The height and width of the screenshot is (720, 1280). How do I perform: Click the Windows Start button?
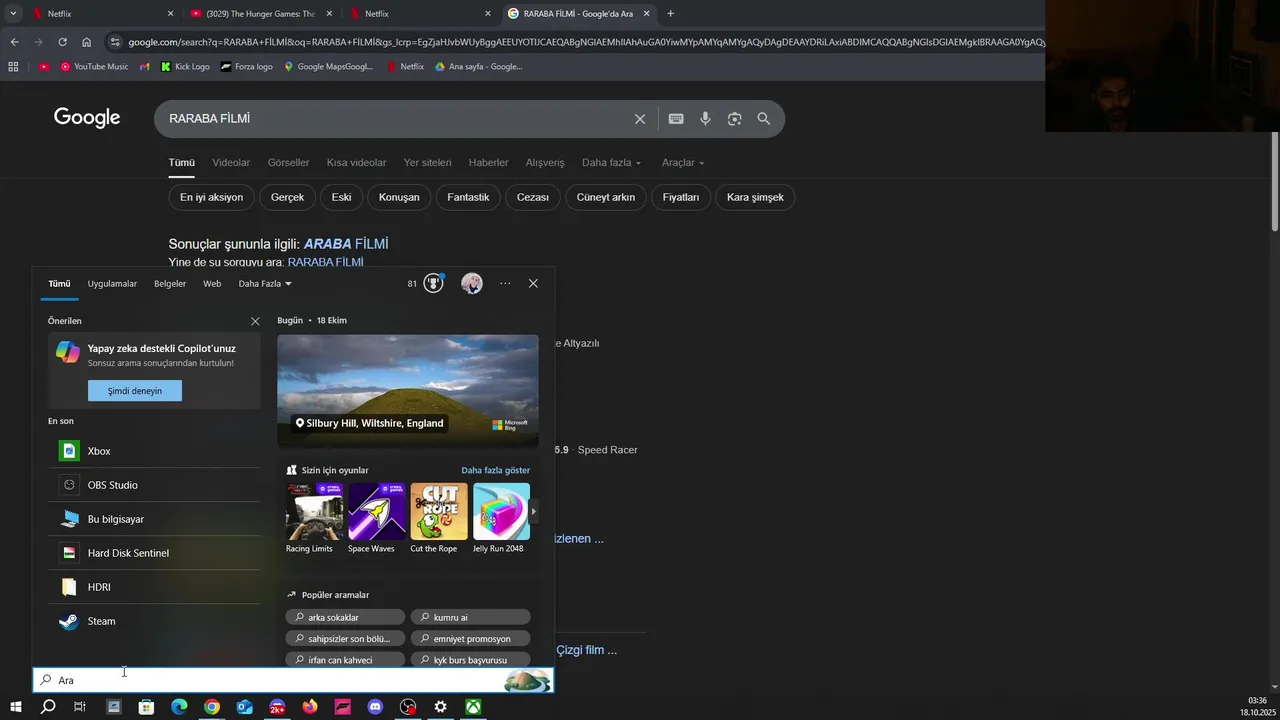pyautogui.click(x=16, y=707)
